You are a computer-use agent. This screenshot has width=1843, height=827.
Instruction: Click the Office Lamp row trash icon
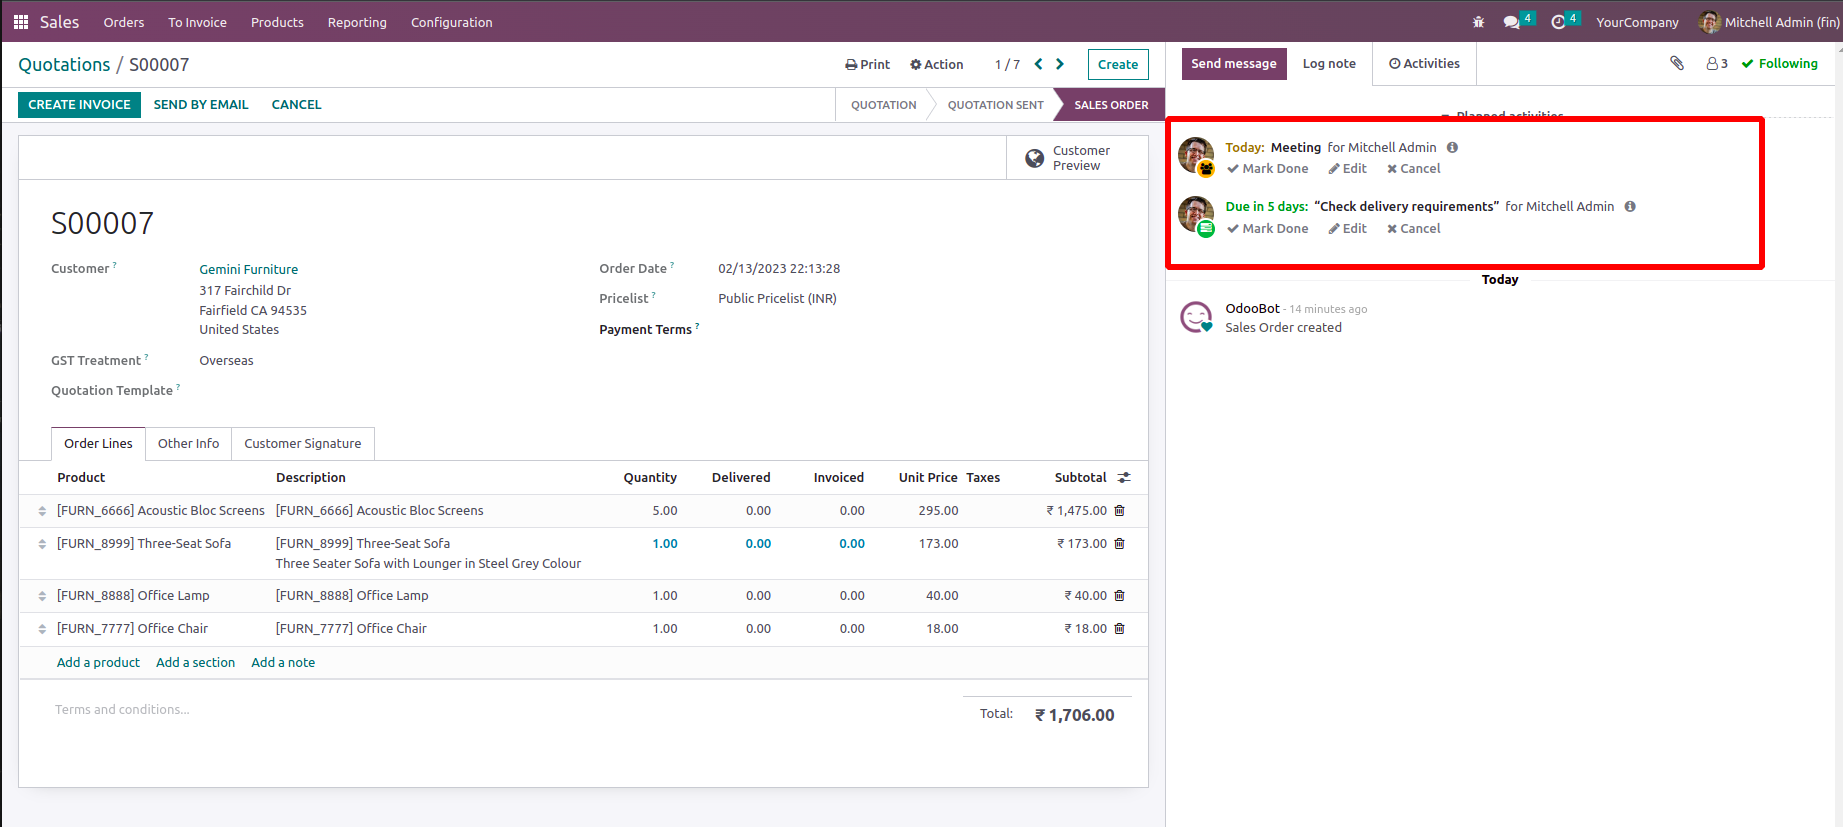pos(1119,596)
